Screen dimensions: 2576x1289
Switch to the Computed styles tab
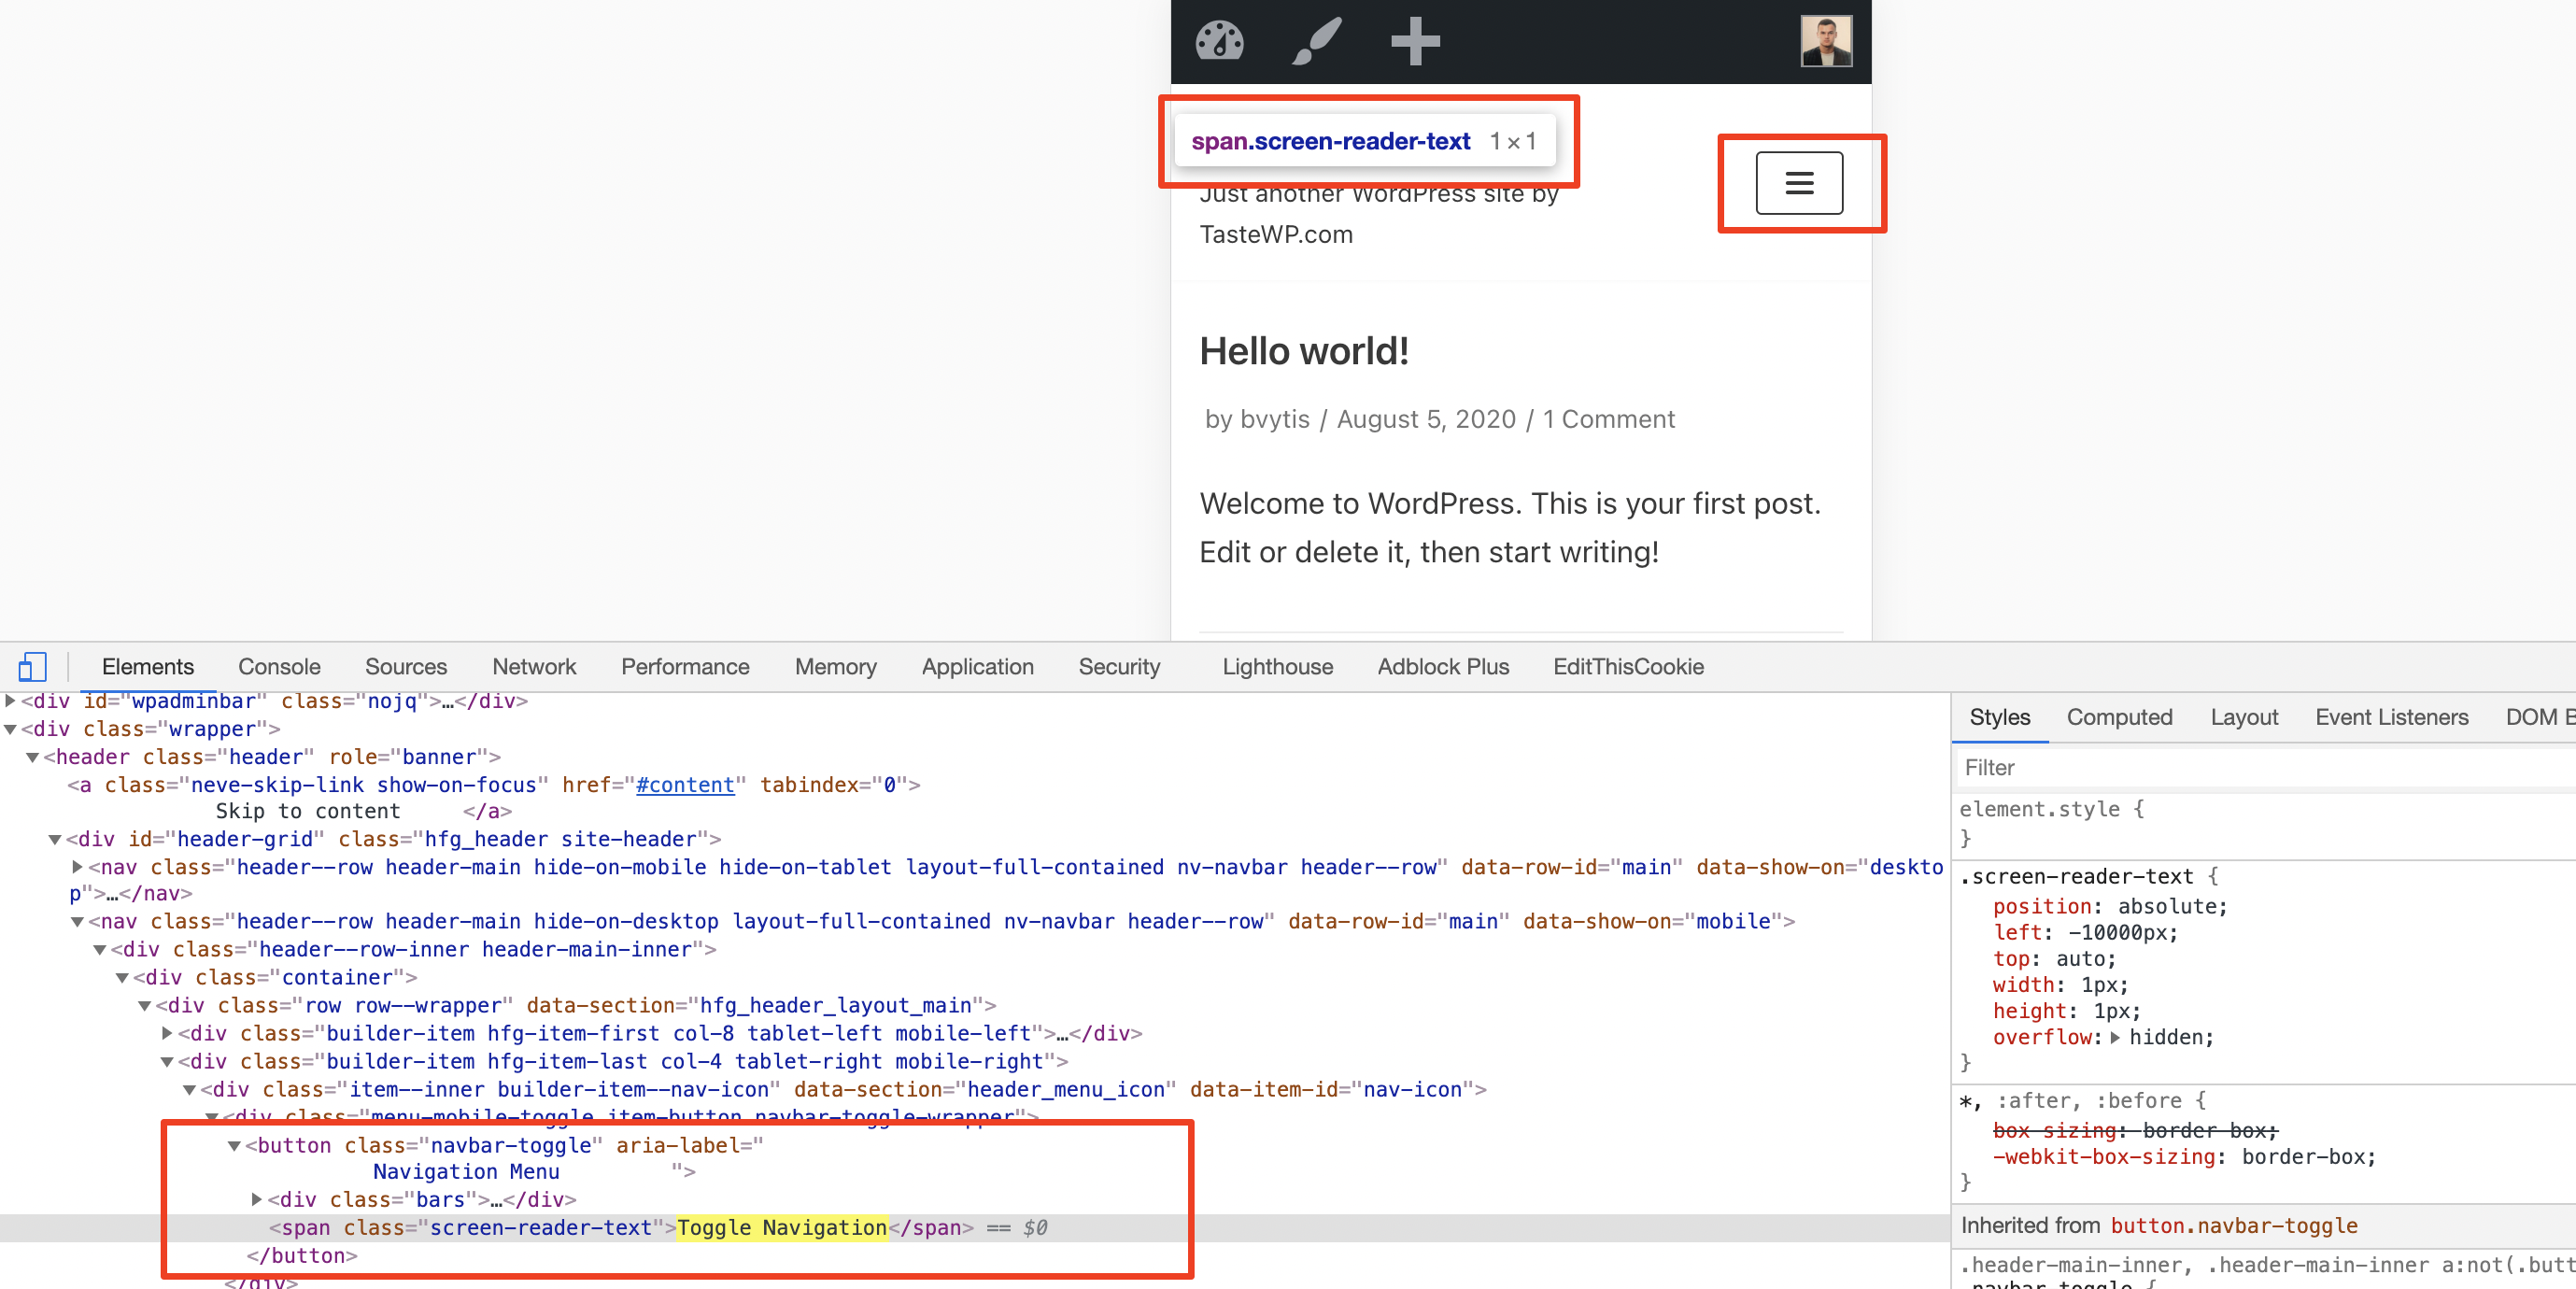point(2119,717)
